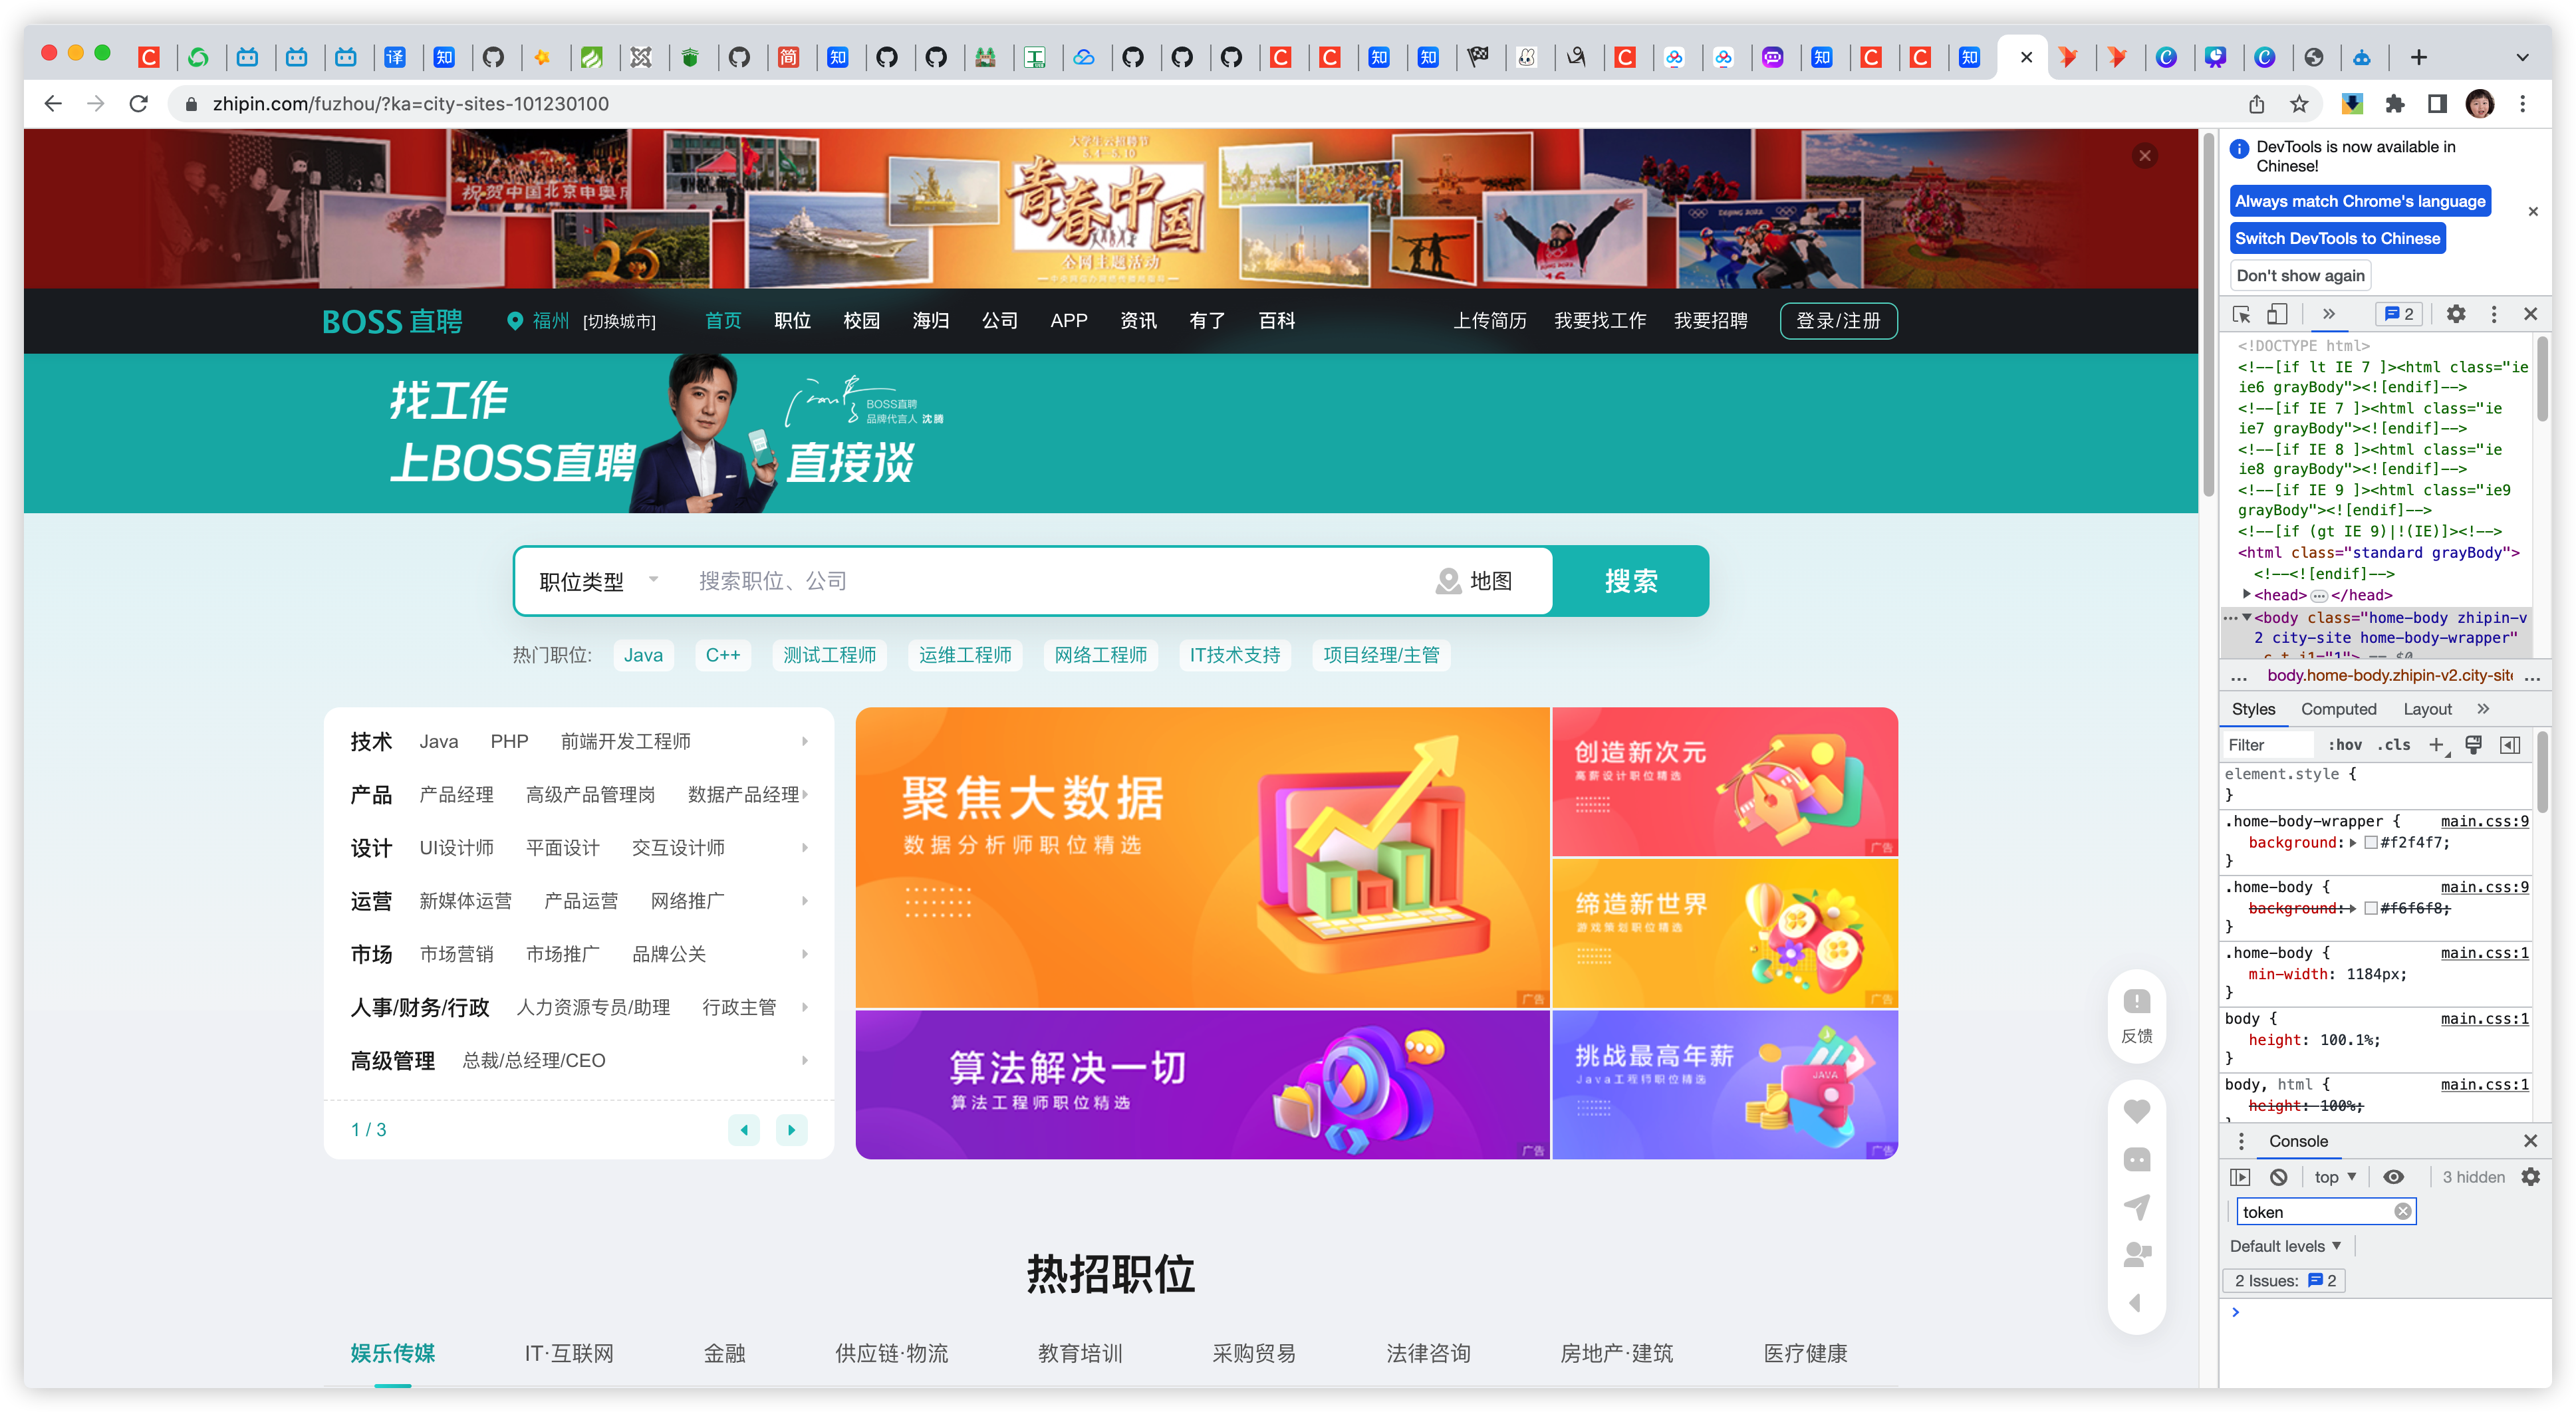Click the #f2f4f7 background color swatch
The height and width of the screenshot is (1412, 2576).
coord(2370,843)
